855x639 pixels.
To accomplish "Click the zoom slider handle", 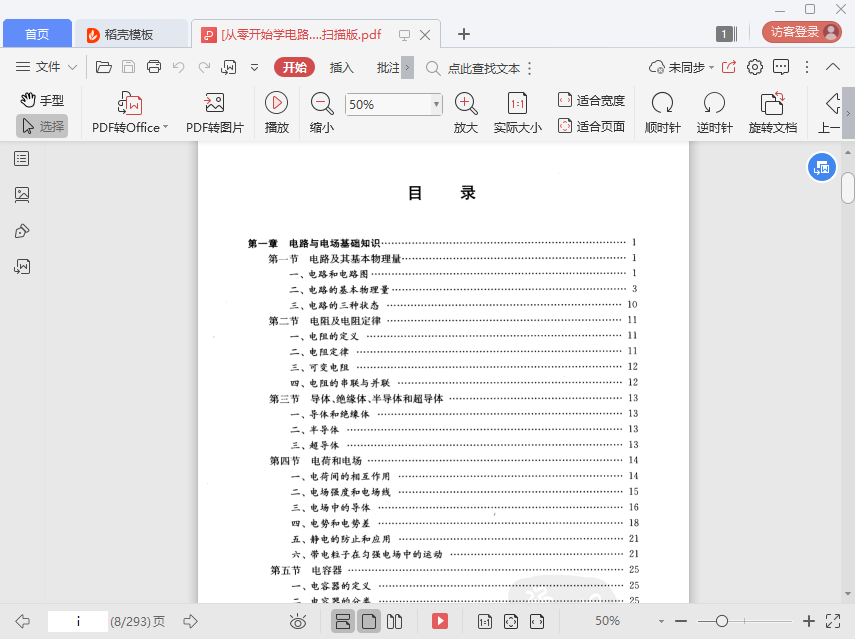I will (722, 621).
